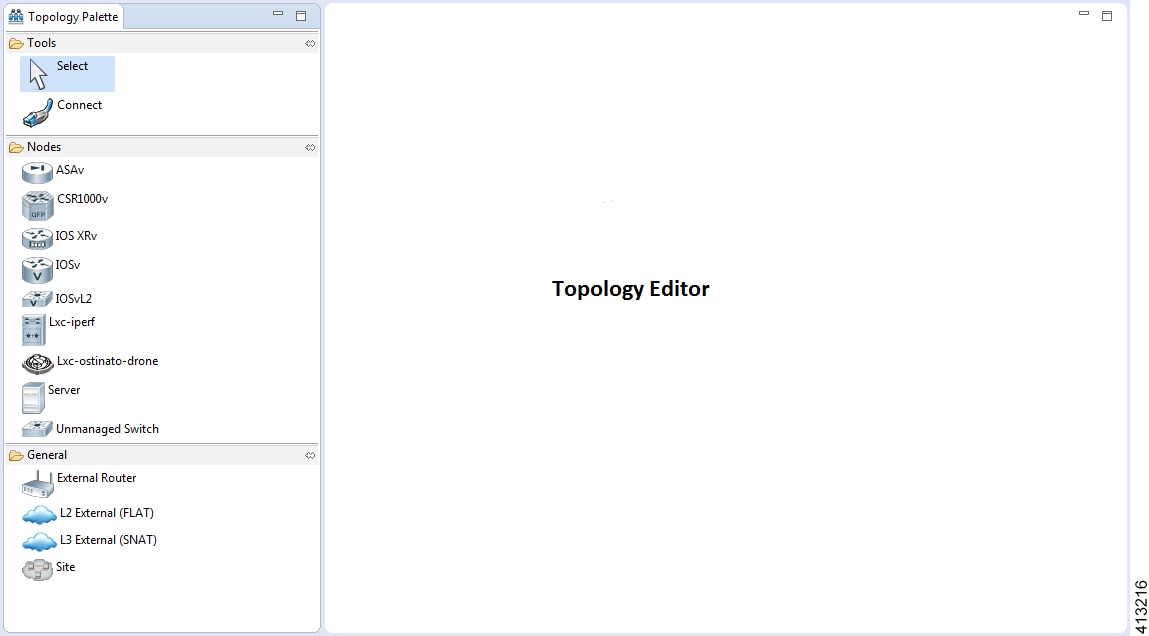Collapse the Tools drawer header
The image size is (1149, 636).
[x=162, y=43]
